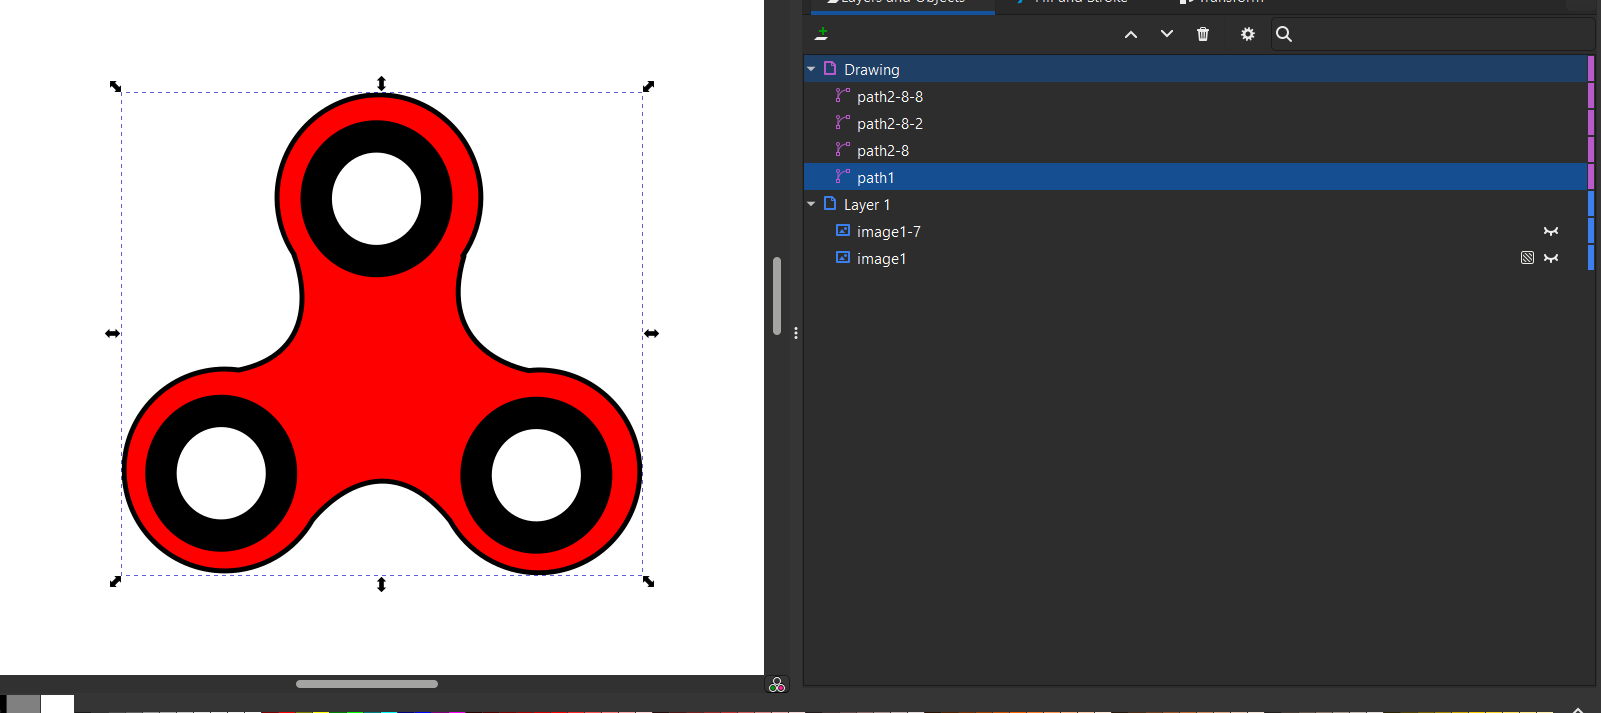
Task: Click the top-right corner scale handle on canvas
Action: click(648, 87)
